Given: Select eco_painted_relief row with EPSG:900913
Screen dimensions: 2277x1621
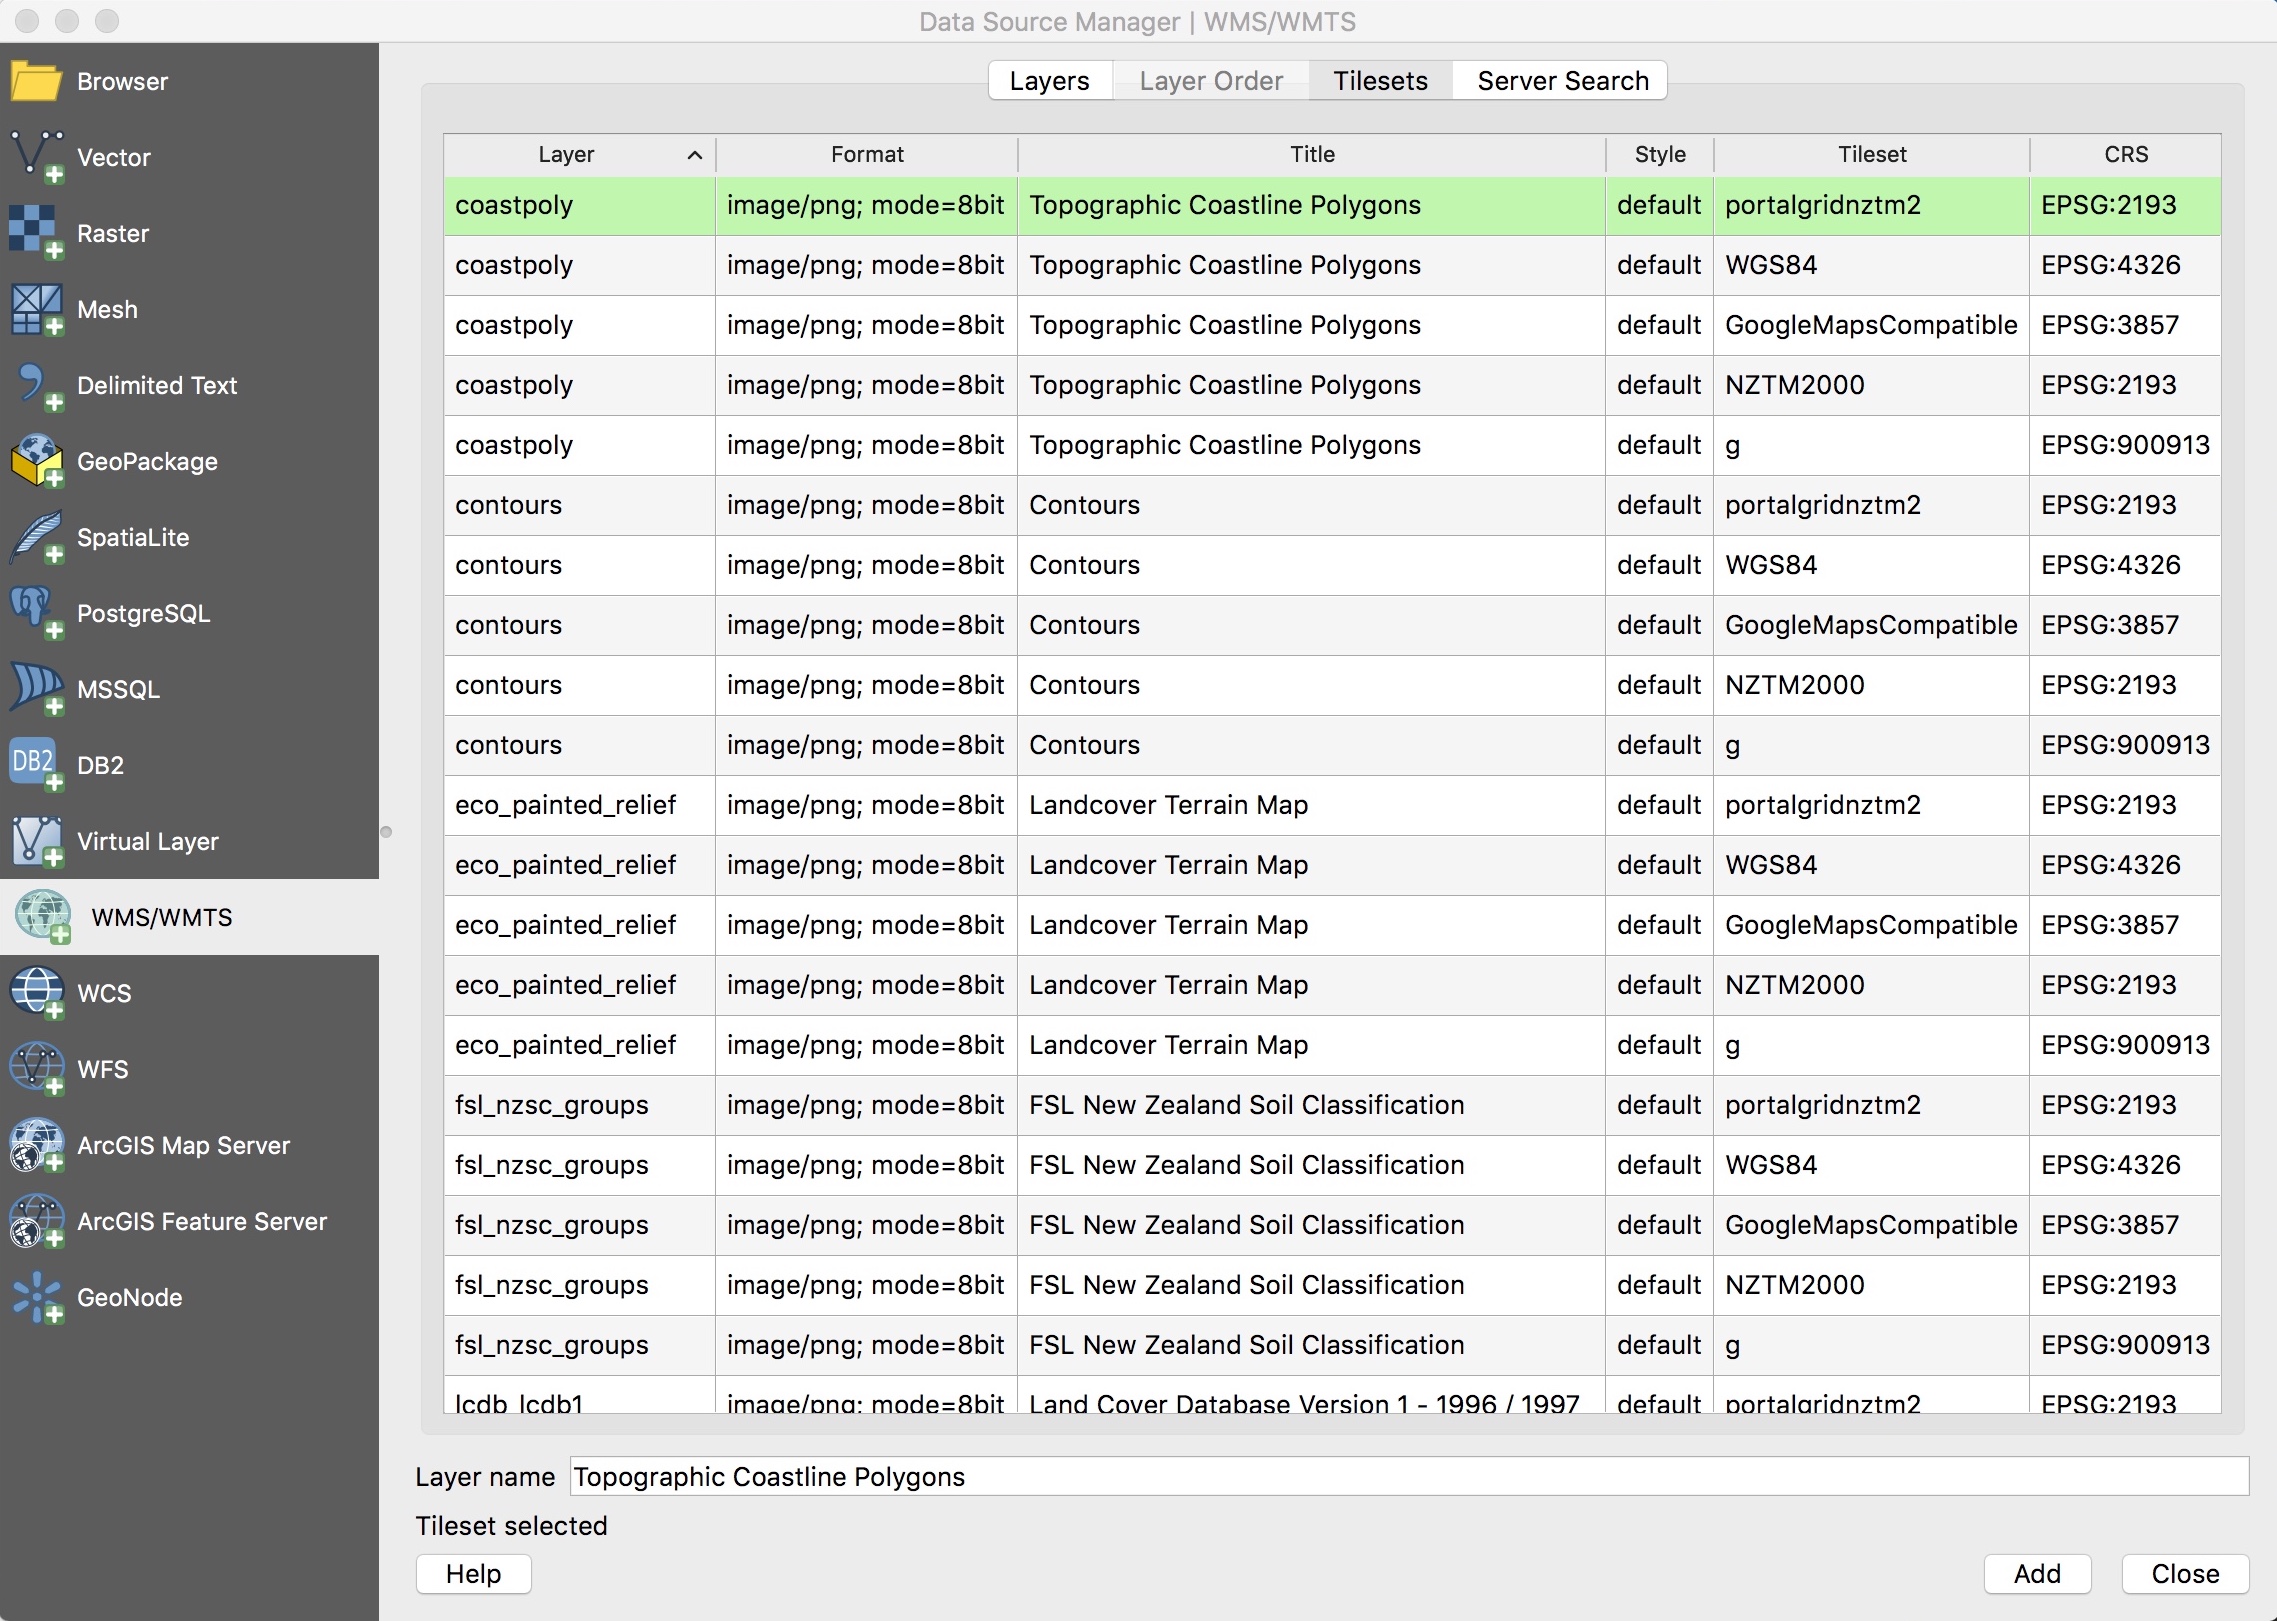Looking at the screenshot, I should coord(1332,1045).
